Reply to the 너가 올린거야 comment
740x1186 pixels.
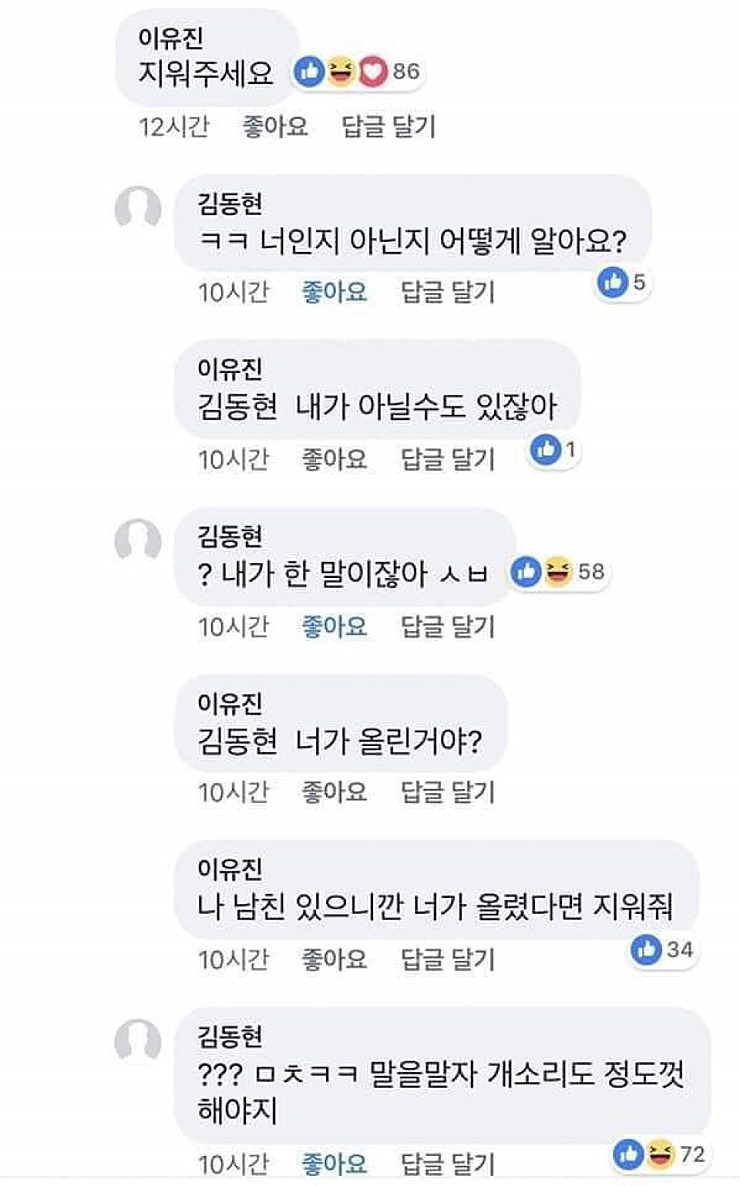click(x=448, y=793)
